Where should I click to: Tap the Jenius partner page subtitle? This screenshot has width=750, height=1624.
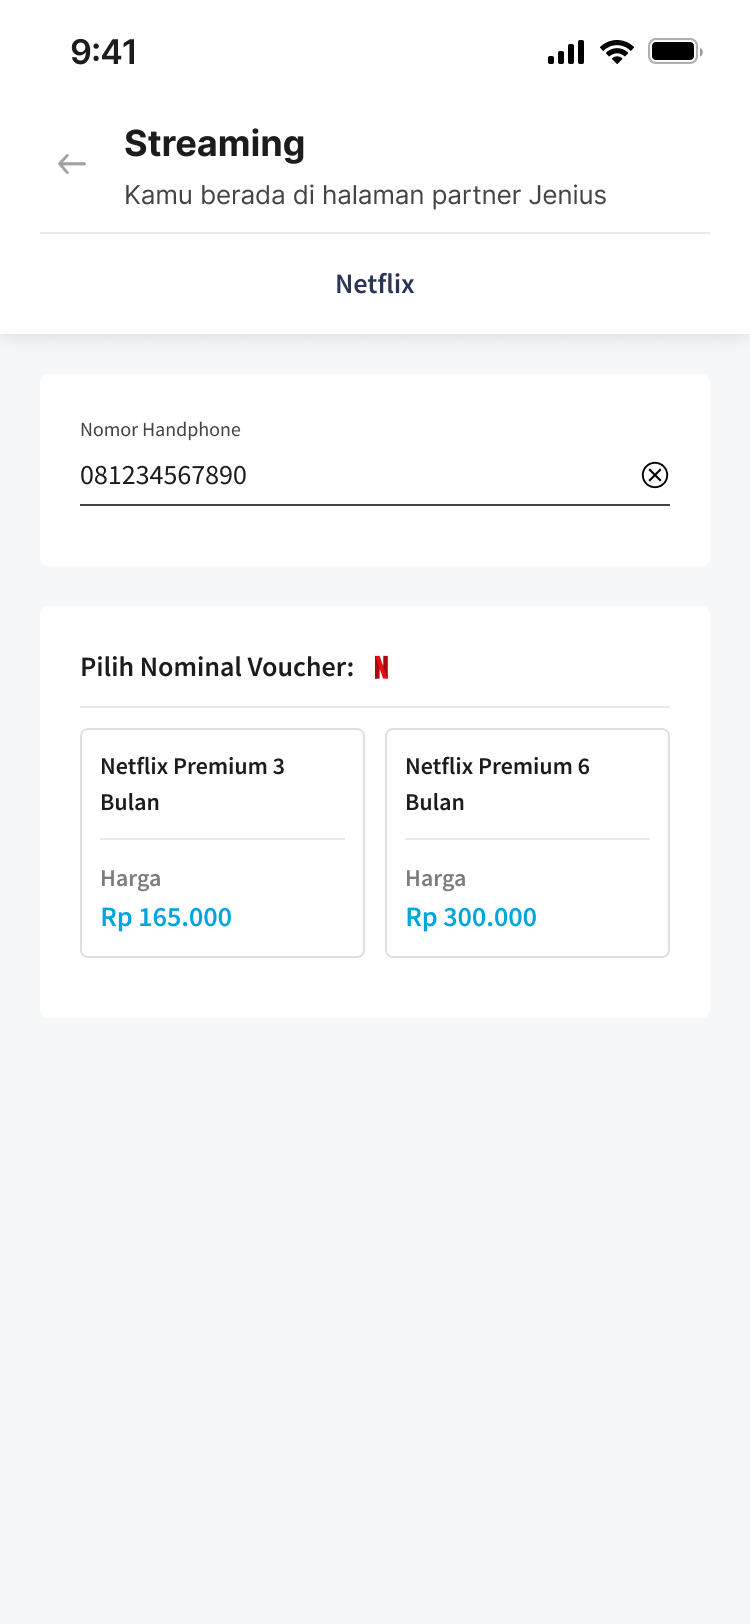click(365, 195)
